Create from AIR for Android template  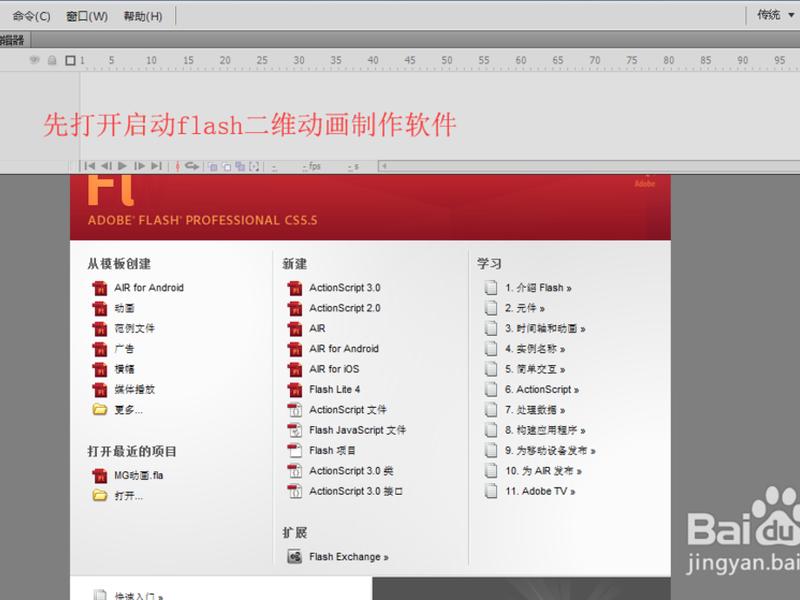click(148, 288)
